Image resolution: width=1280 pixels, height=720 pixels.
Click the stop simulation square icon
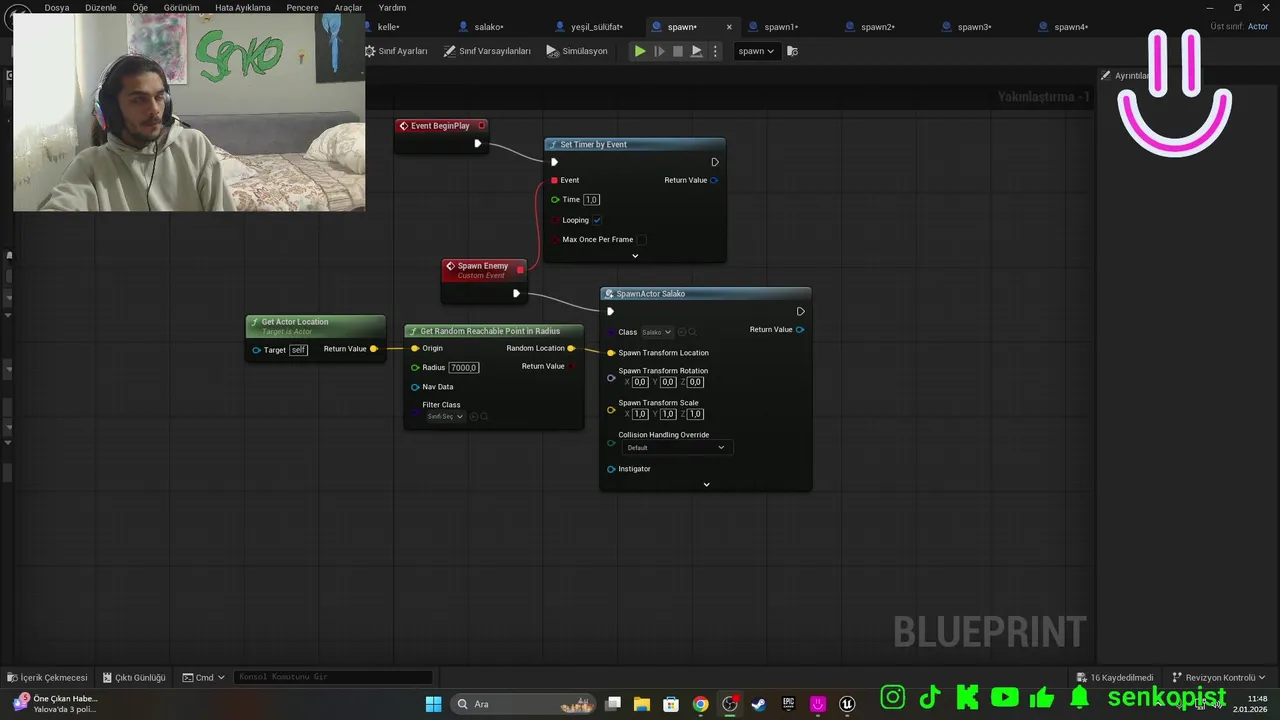click(677, 51)
